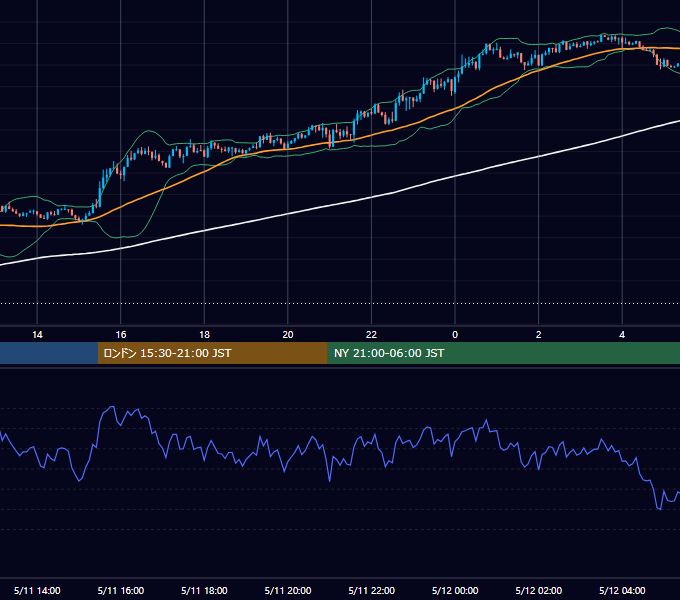The height and width of the screenshot is (600, 680).
Task: Click the 5/11 22:00 oscillator time label
Action: (x=371, y=590)
